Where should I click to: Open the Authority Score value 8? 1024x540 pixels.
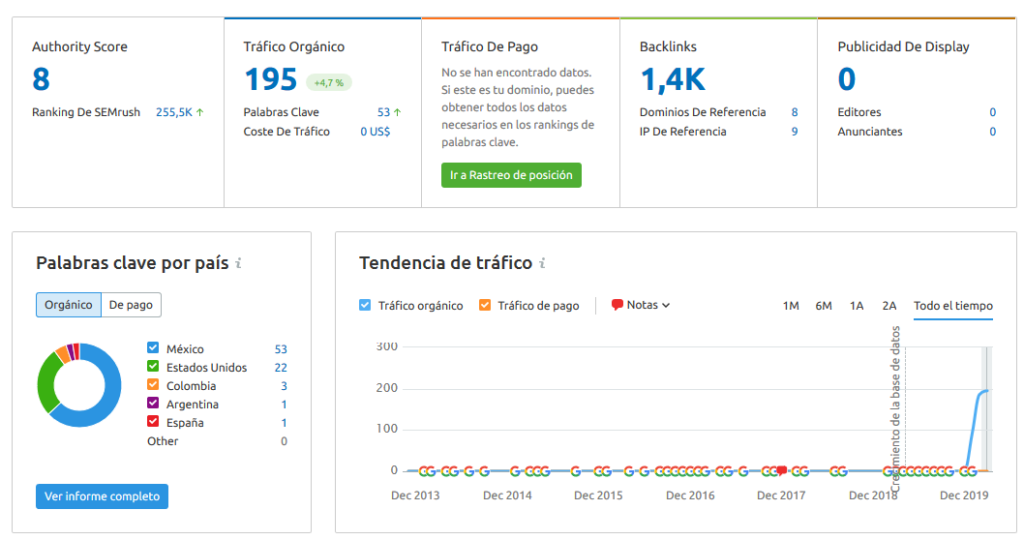coord(41,79)
